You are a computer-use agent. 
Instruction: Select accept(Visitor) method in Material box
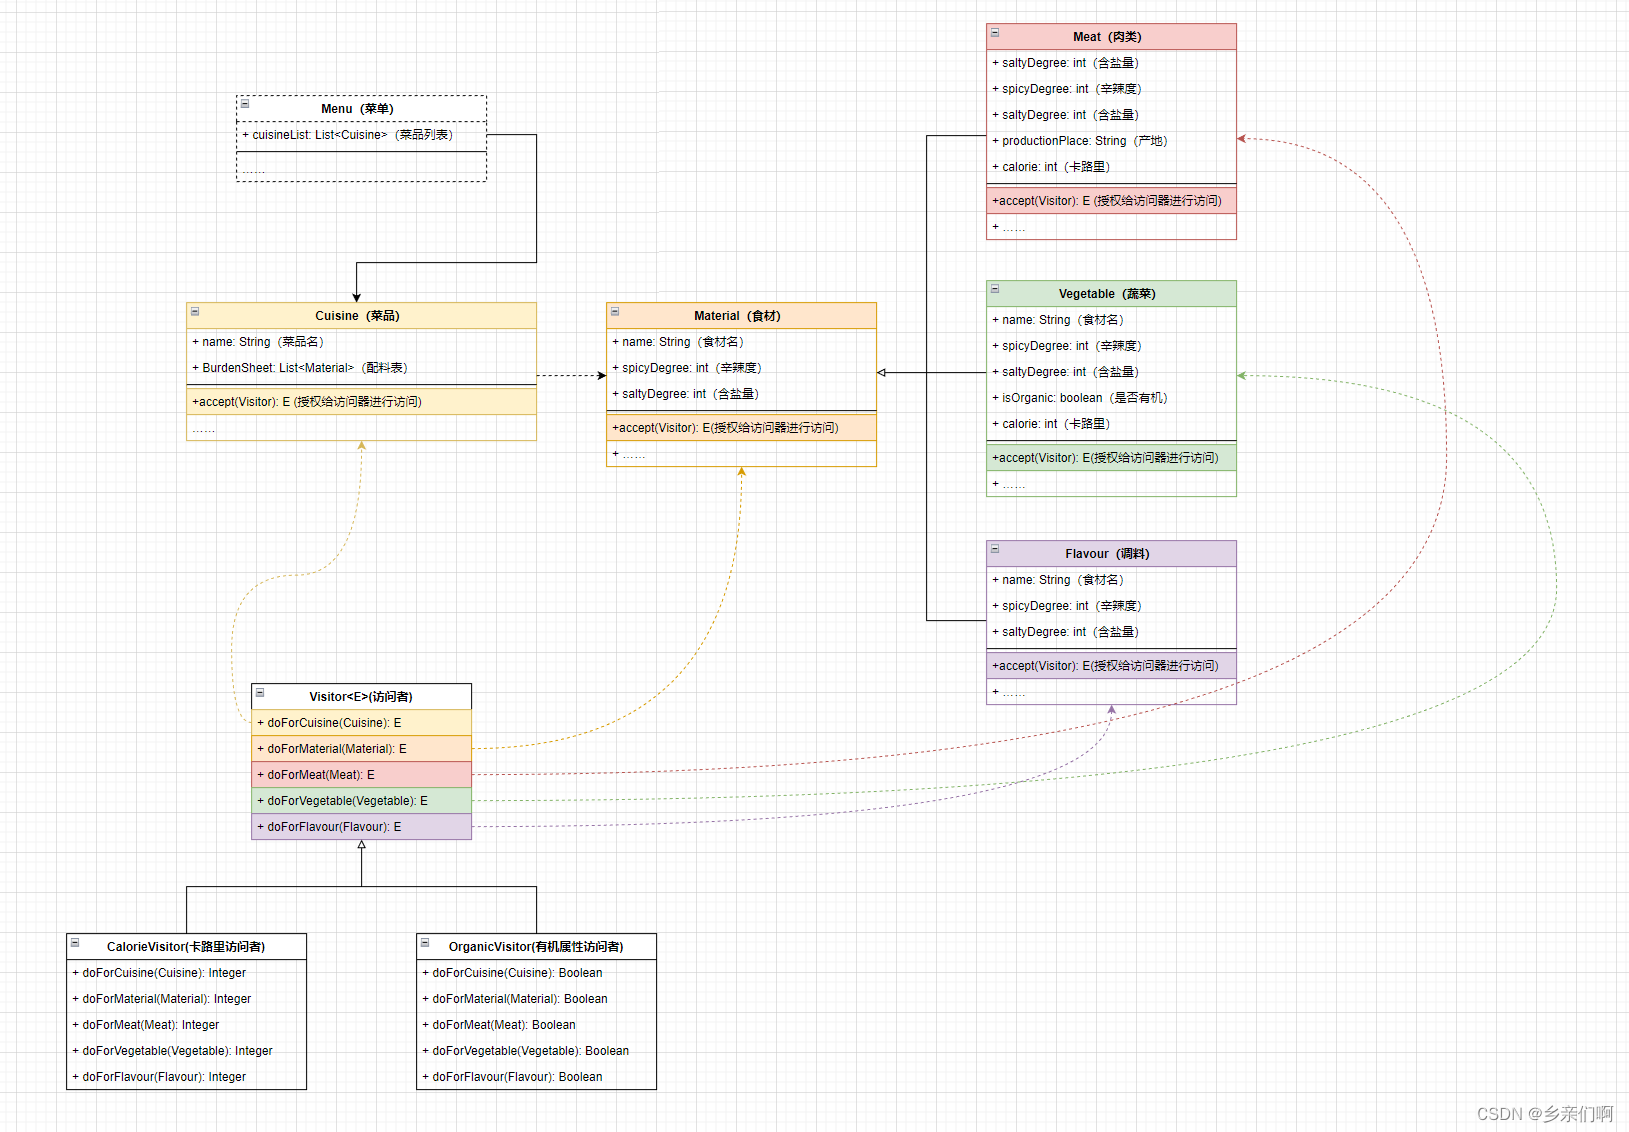[742, 428]
